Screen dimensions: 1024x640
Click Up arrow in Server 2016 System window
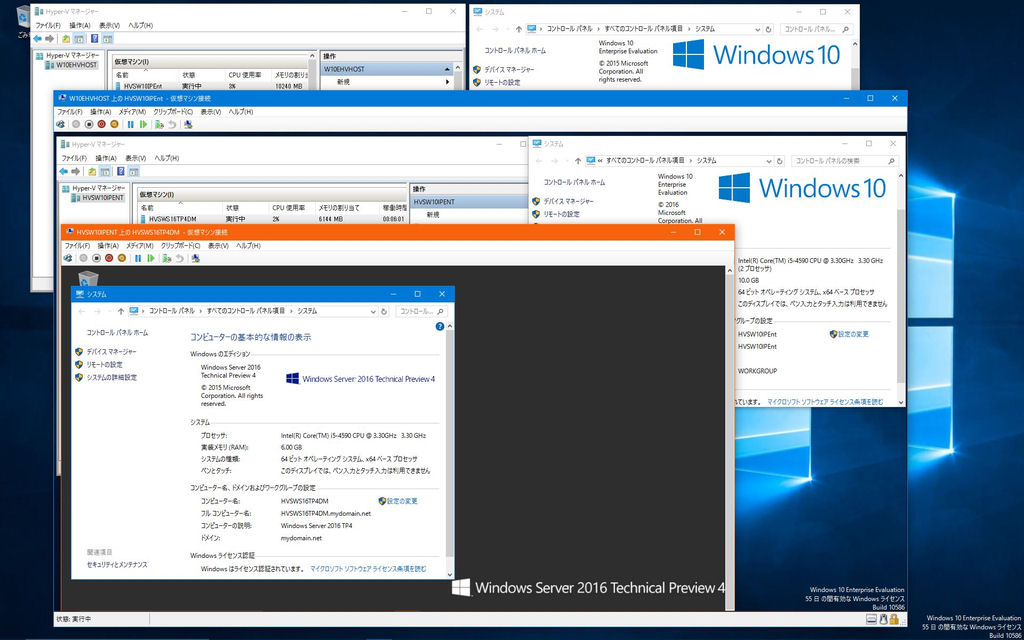click(x=120, y=312)
